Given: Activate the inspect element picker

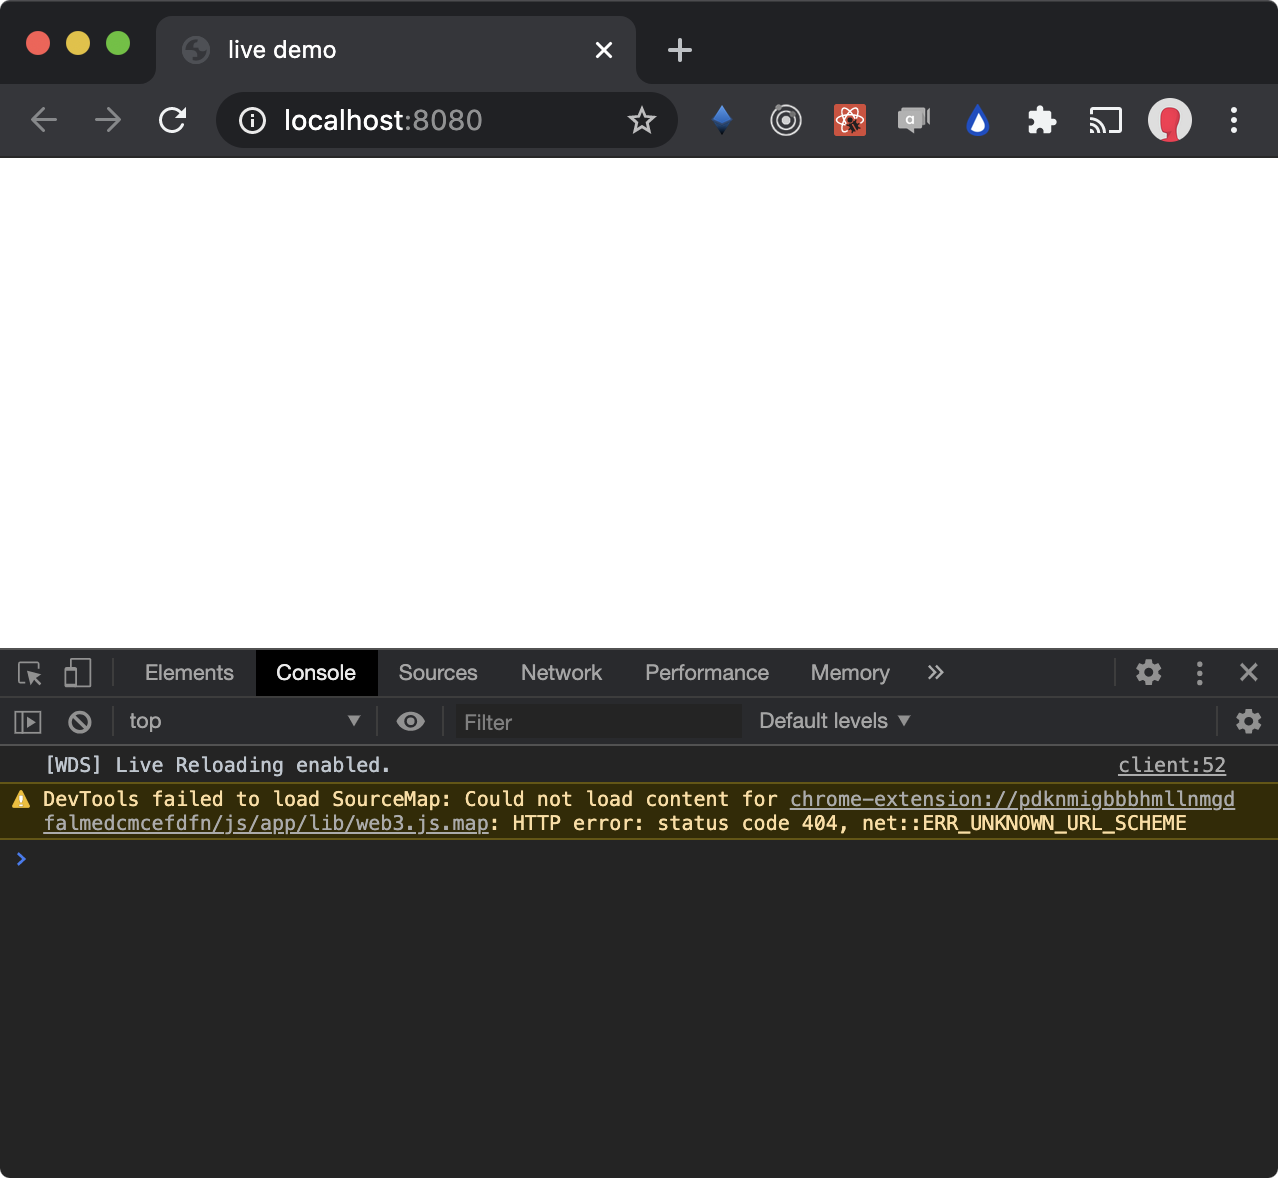Looking at the screenshot, I should 30,673.
